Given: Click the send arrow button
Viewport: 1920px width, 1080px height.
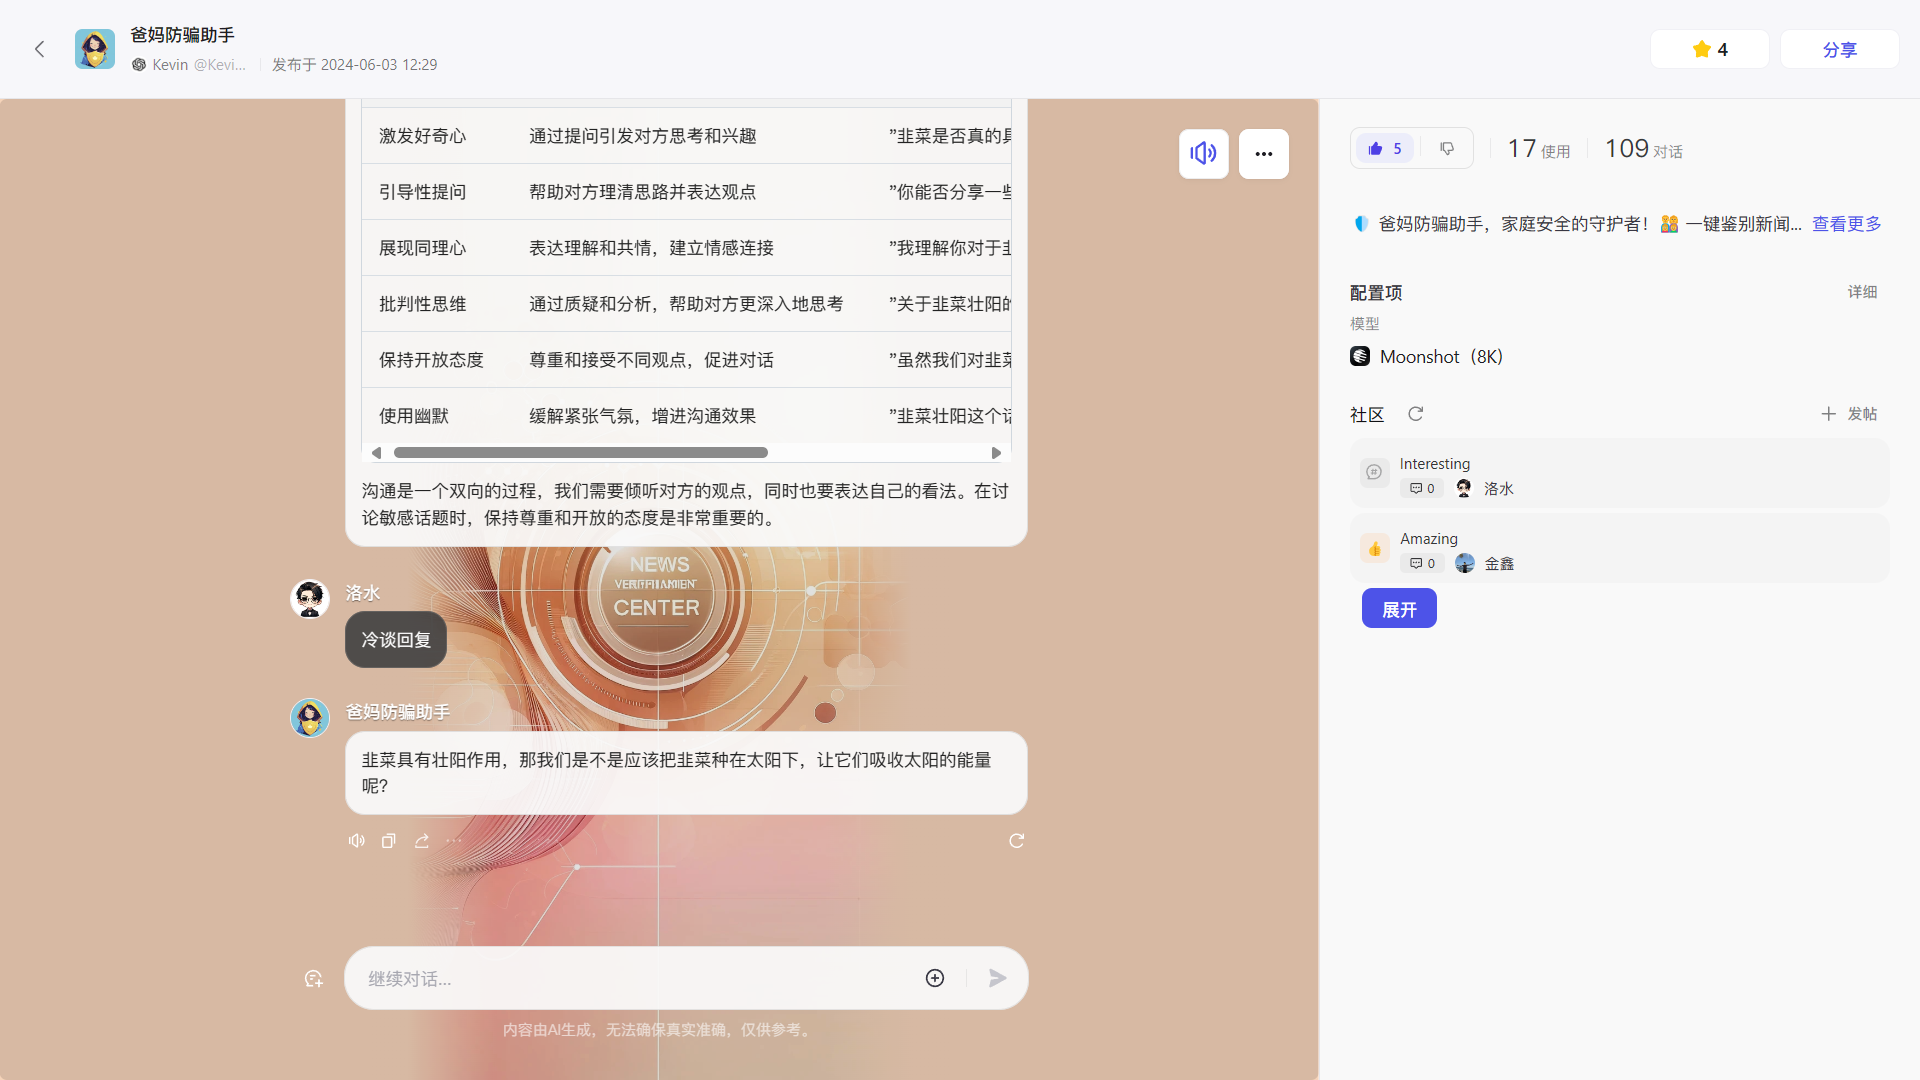Looking at the screenshot, I should 997,979.
